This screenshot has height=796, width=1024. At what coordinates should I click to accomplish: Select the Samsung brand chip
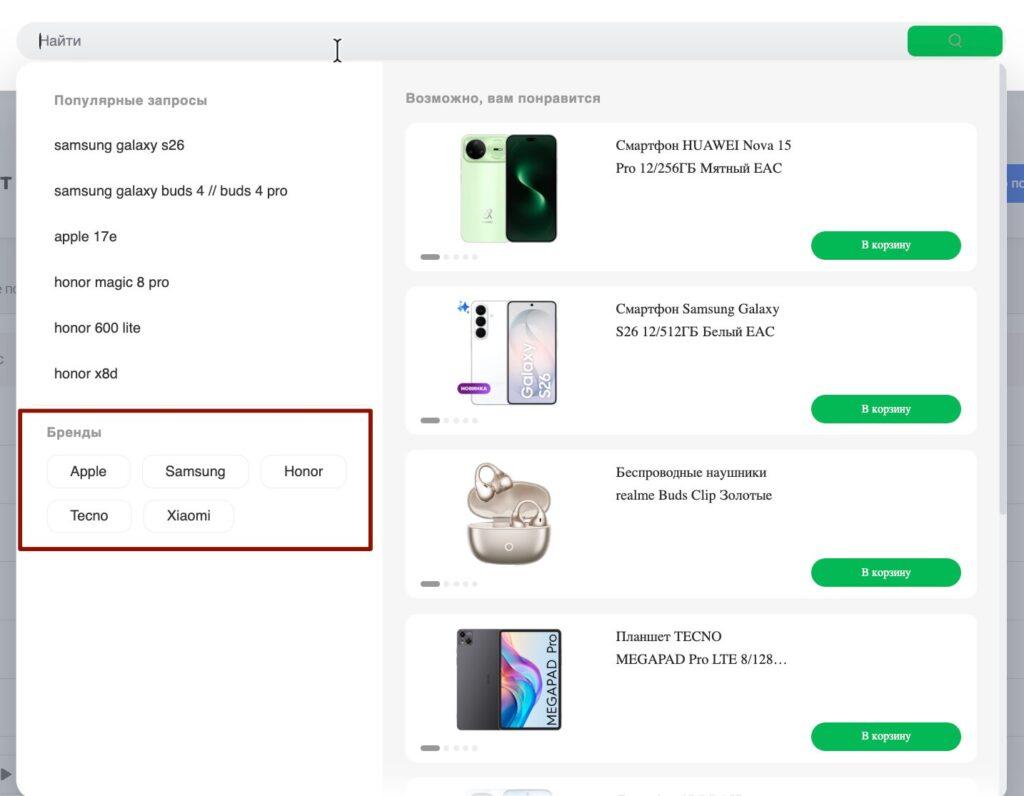tap(195, 471)
